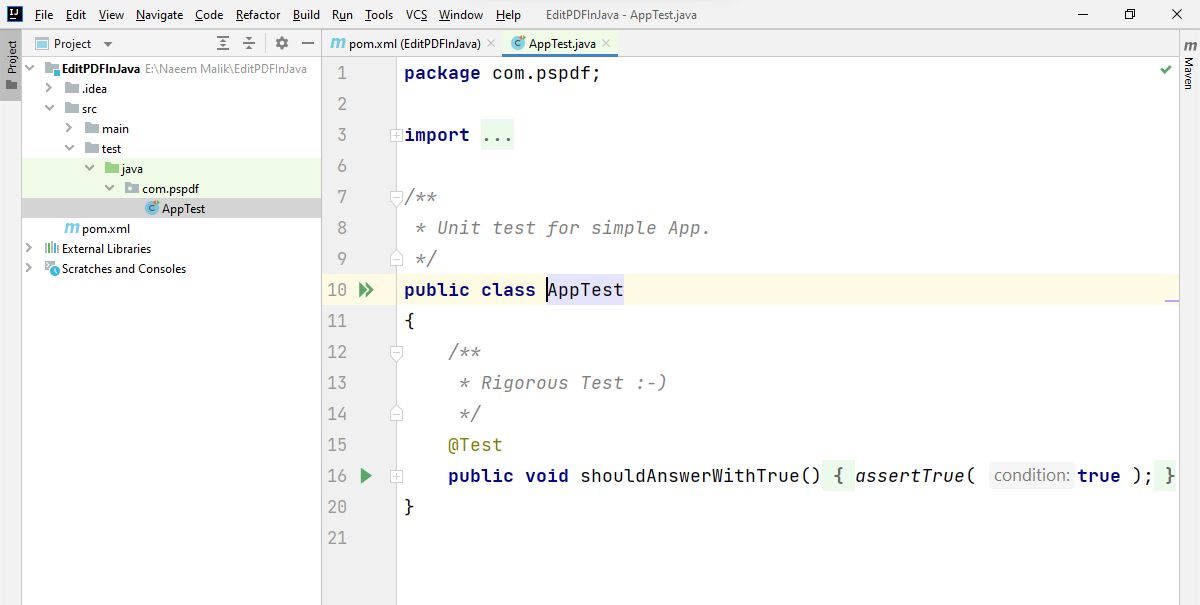Image resolution: width=1200 pixels, height=605 pixels.
Task: Collapse the src folder
Action: [49, 108]
